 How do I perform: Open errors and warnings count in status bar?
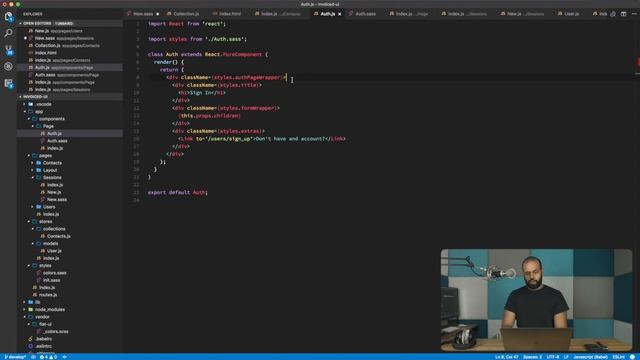48,357
